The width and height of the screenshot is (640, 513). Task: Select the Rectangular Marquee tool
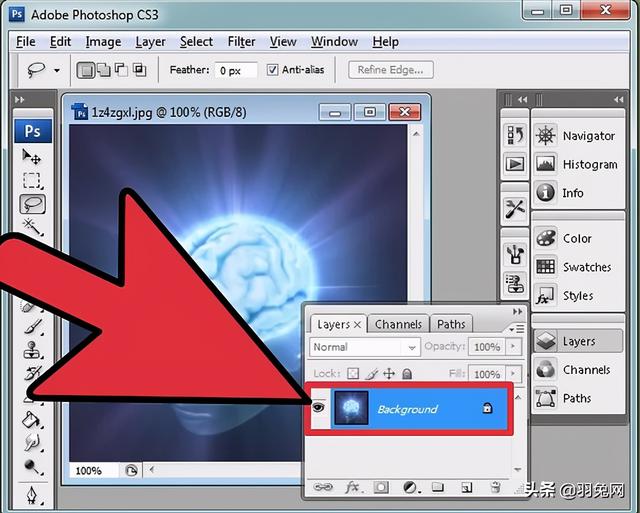tap(32, 180)
